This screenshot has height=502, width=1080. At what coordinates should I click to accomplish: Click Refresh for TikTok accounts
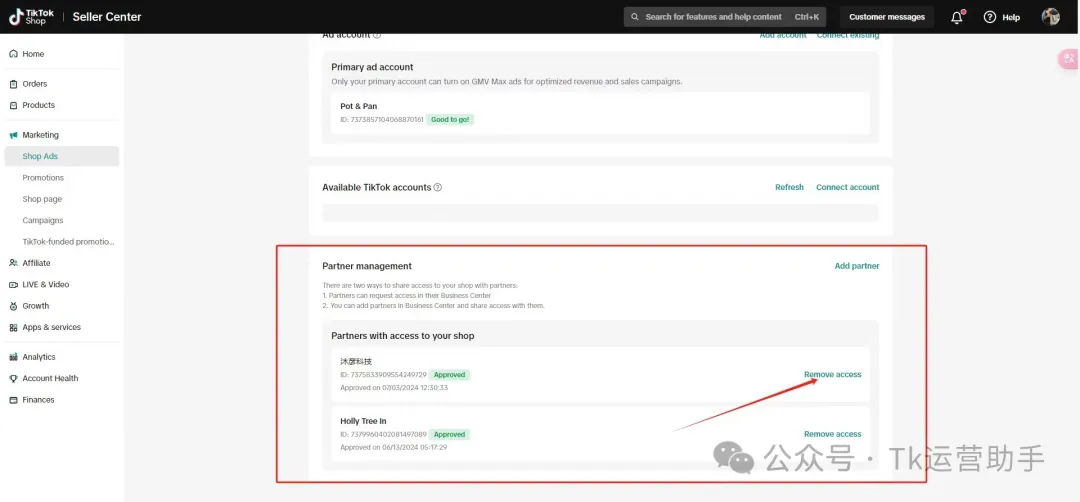789,187
